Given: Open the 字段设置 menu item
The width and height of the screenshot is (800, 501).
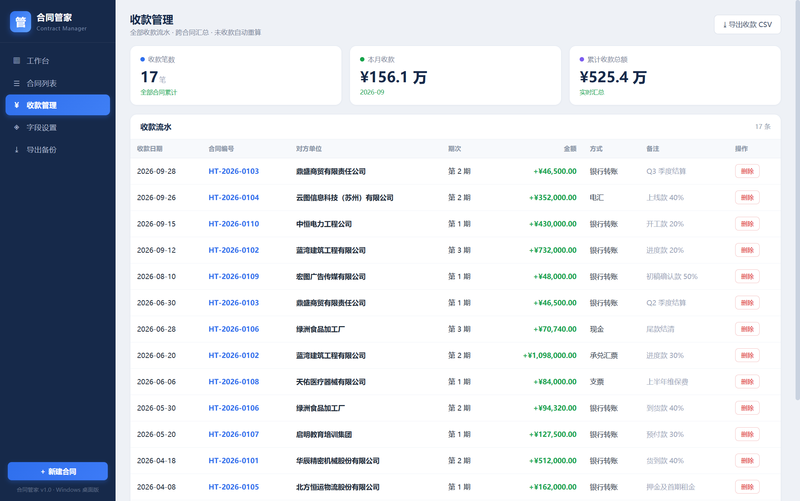Looking at the screenshot, I should click(58, 128).
